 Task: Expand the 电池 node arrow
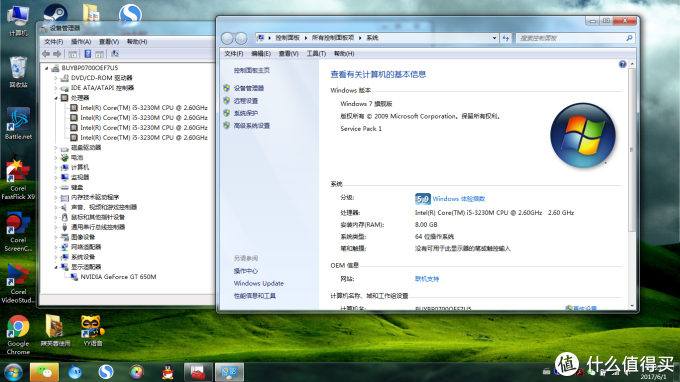click(56, 158)
